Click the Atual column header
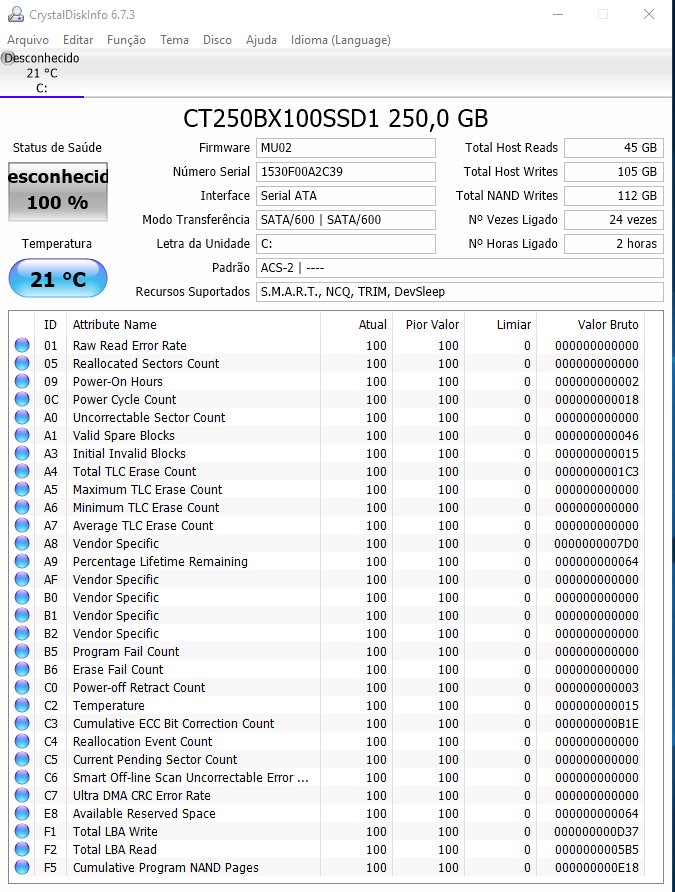This screenshot has width=675, height=892. (356, 324)
